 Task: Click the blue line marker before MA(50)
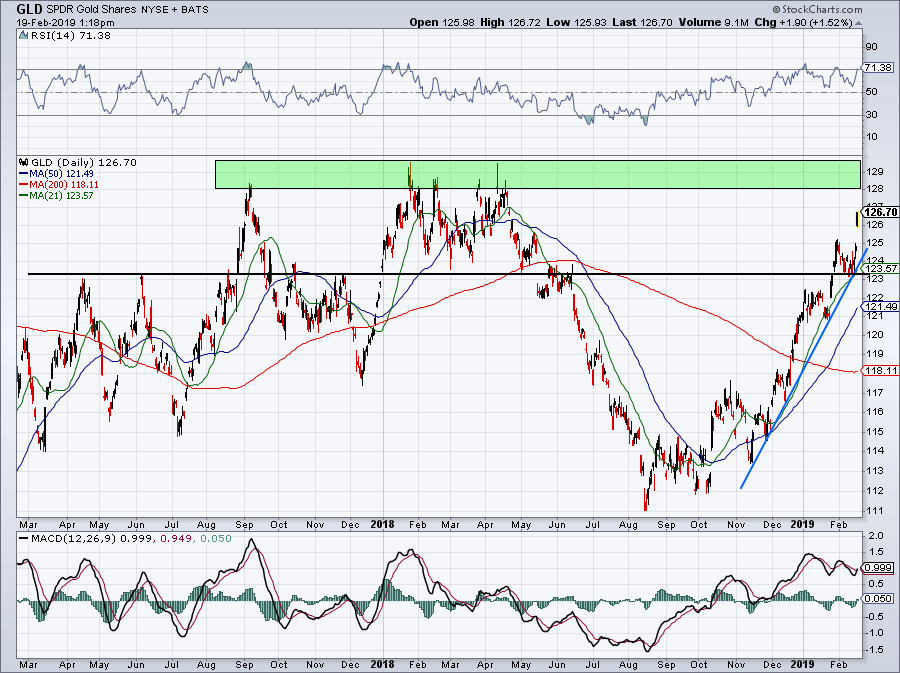tap(24, 174)
